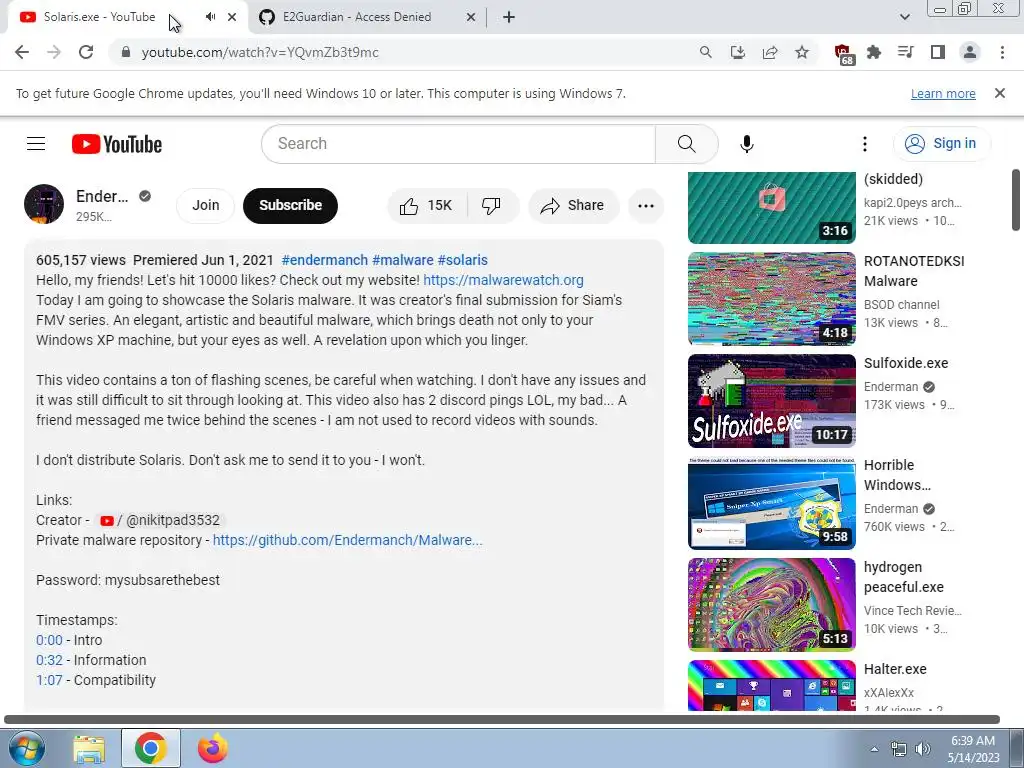Open YouTube settings three-dot menu near Sign in

[x=865, y=144]
